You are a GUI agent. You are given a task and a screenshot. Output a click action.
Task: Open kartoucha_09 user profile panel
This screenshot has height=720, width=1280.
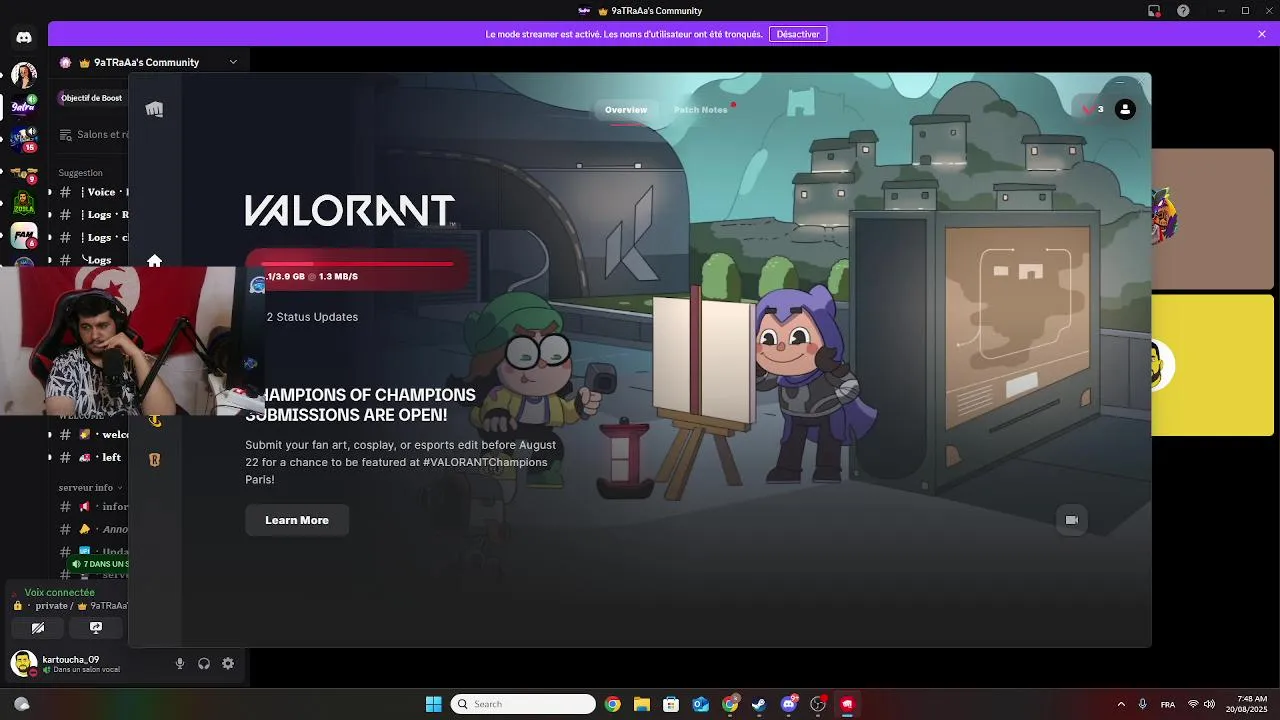click(x=68, y=663)
